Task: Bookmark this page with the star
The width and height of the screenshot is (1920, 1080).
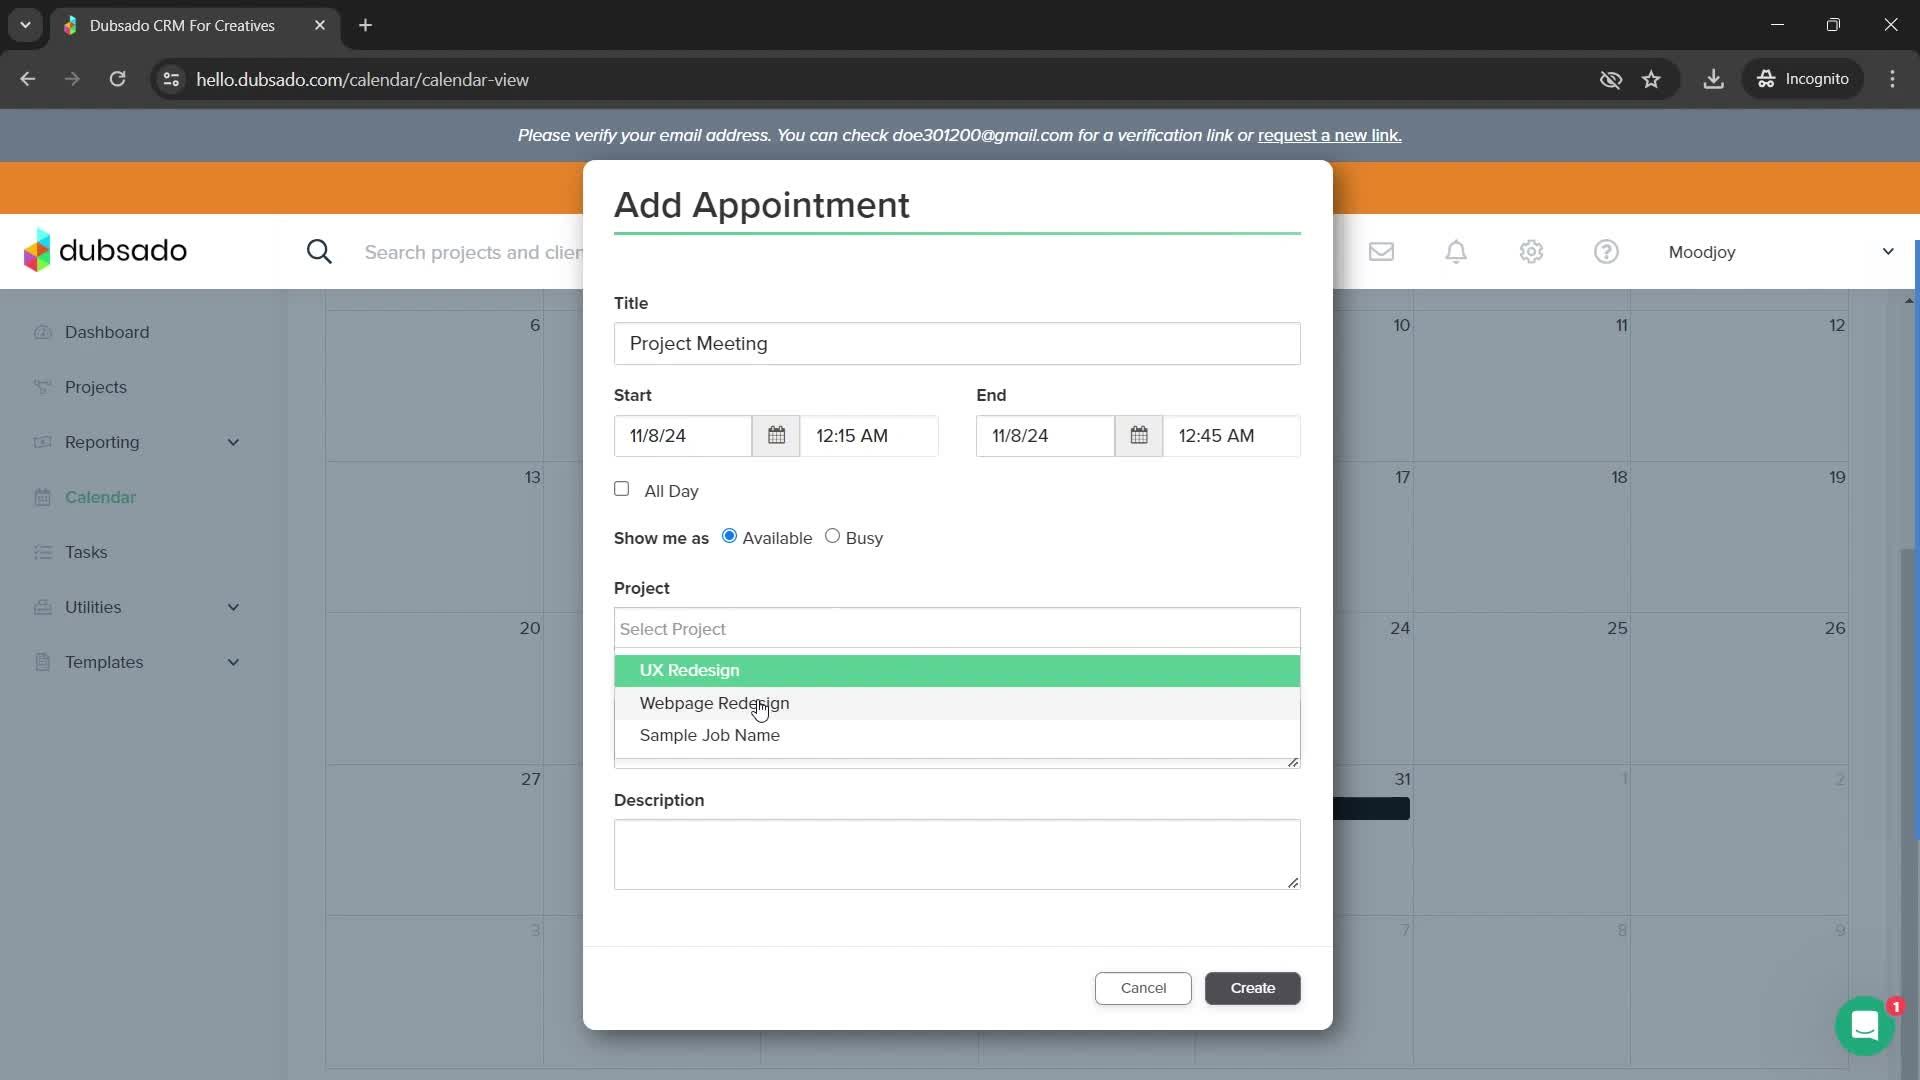Action: click(x=1651, y=79)
